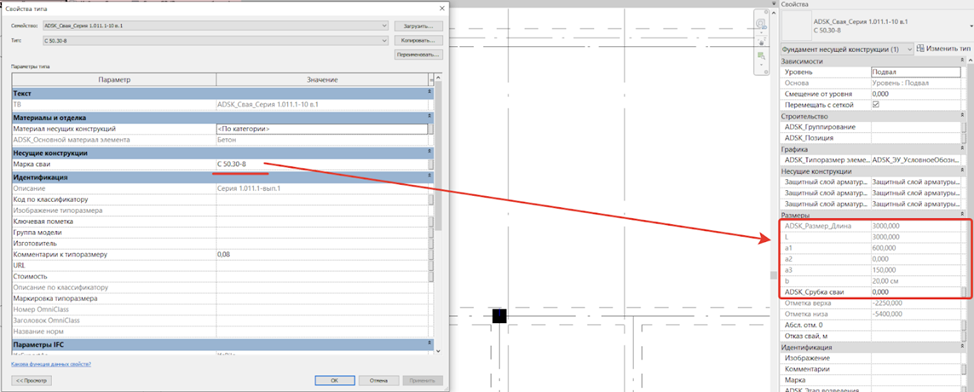Click the Маркировка типоразмера row
974x392 pixels.
pyautogui.click(x=223, y=299)
